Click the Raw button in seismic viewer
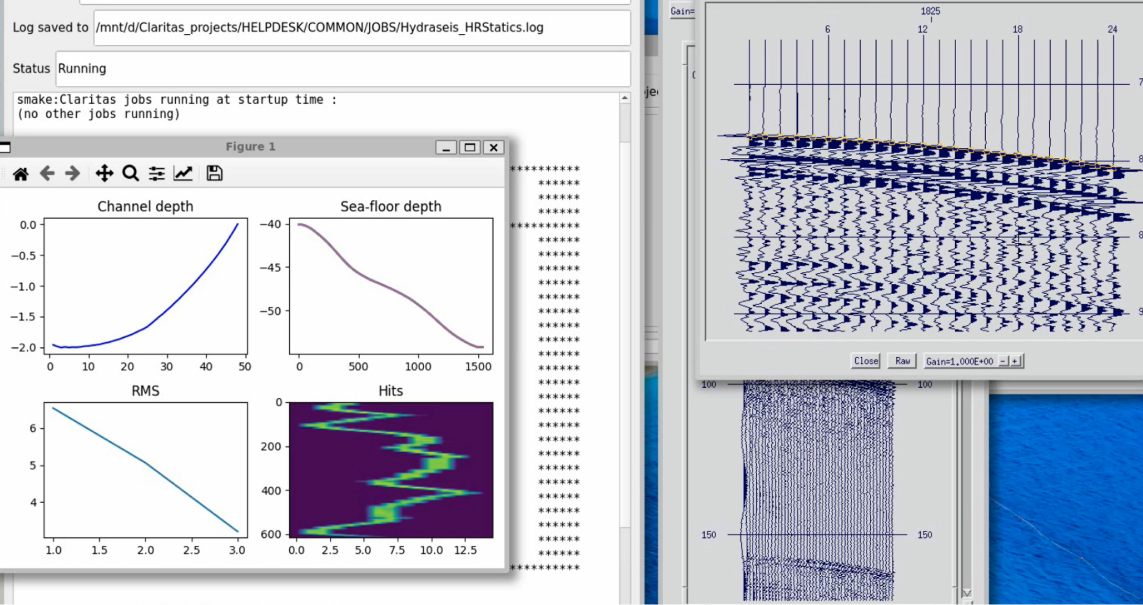This screenshot has height=605, width=1143. coord(901,361)
